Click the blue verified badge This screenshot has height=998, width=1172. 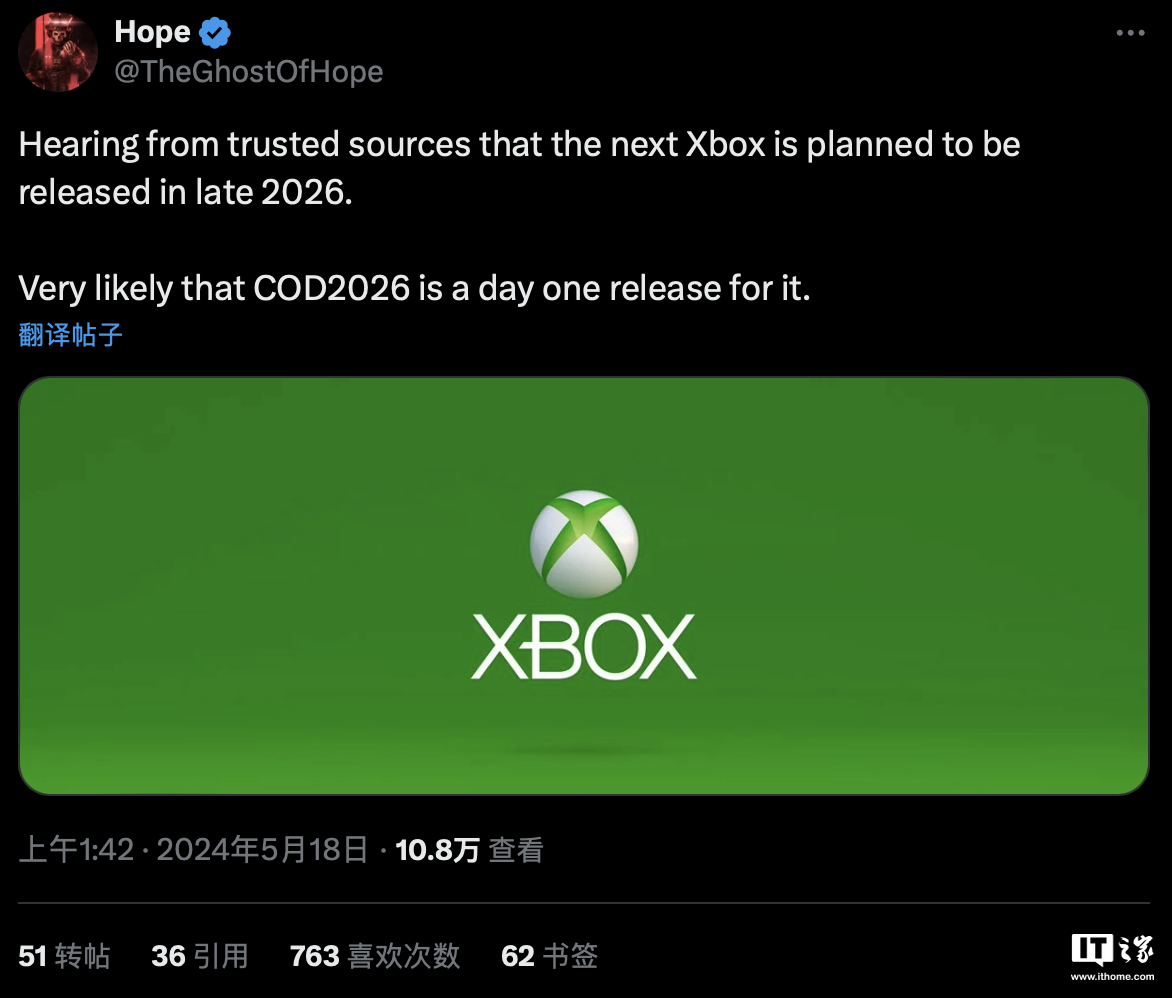coord(215,33)
